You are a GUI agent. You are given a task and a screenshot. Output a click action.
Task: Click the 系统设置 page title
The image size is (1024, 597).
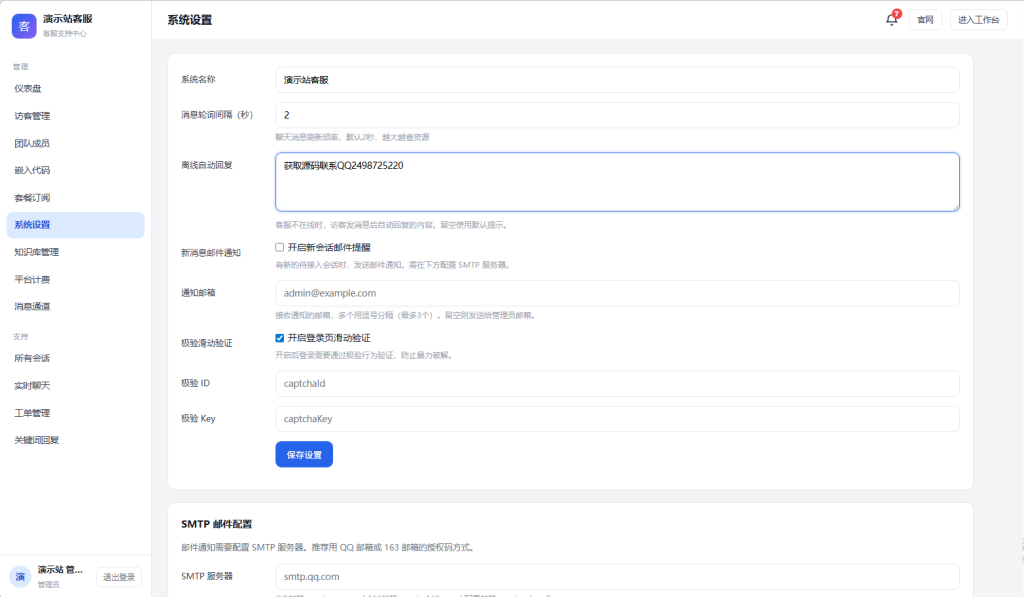coord(189,20)
